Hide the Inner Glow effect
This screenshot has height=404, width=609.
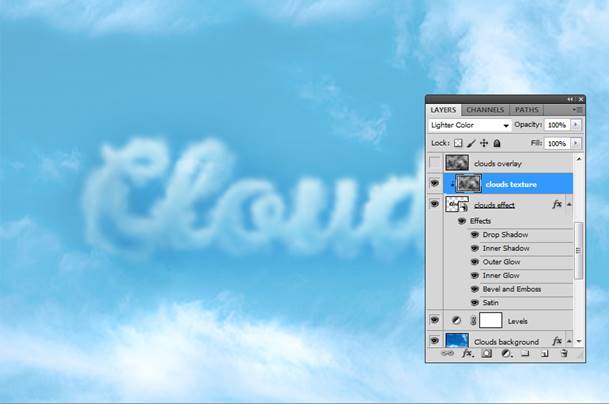coord(475,275)
